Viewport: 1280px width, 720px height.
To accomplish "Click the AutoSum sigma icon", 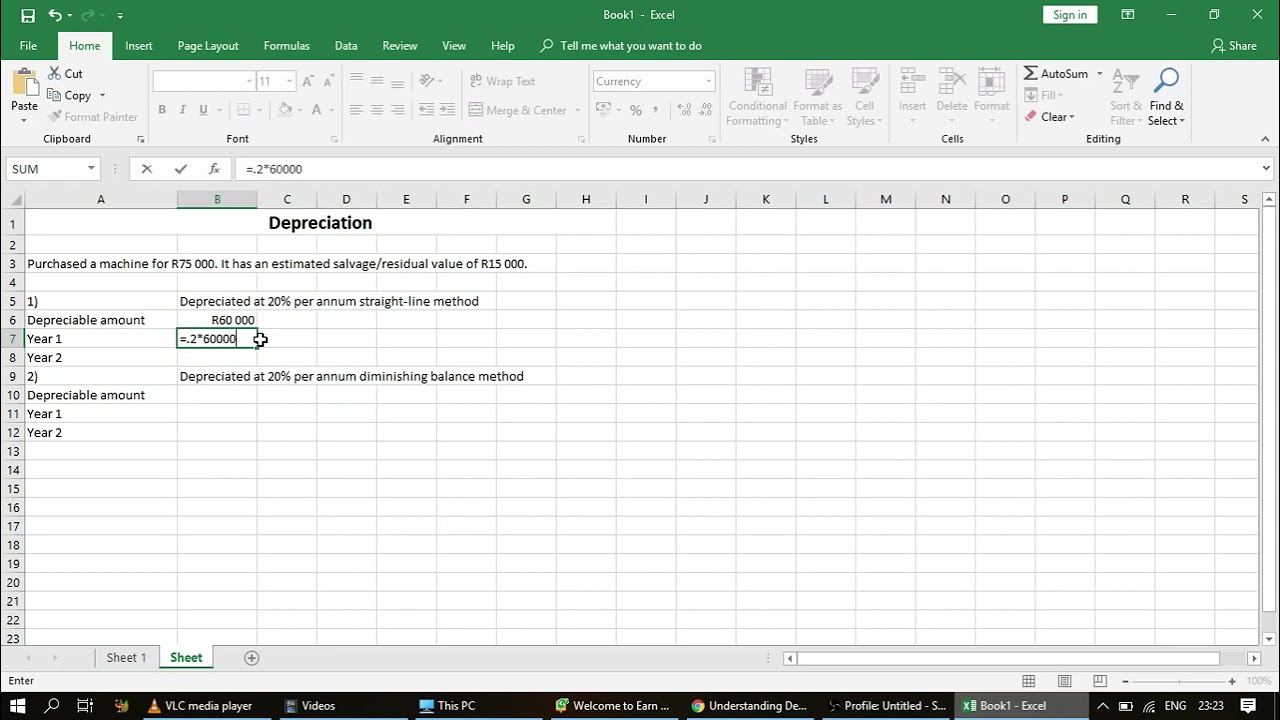I will (x=1031, y=74).
